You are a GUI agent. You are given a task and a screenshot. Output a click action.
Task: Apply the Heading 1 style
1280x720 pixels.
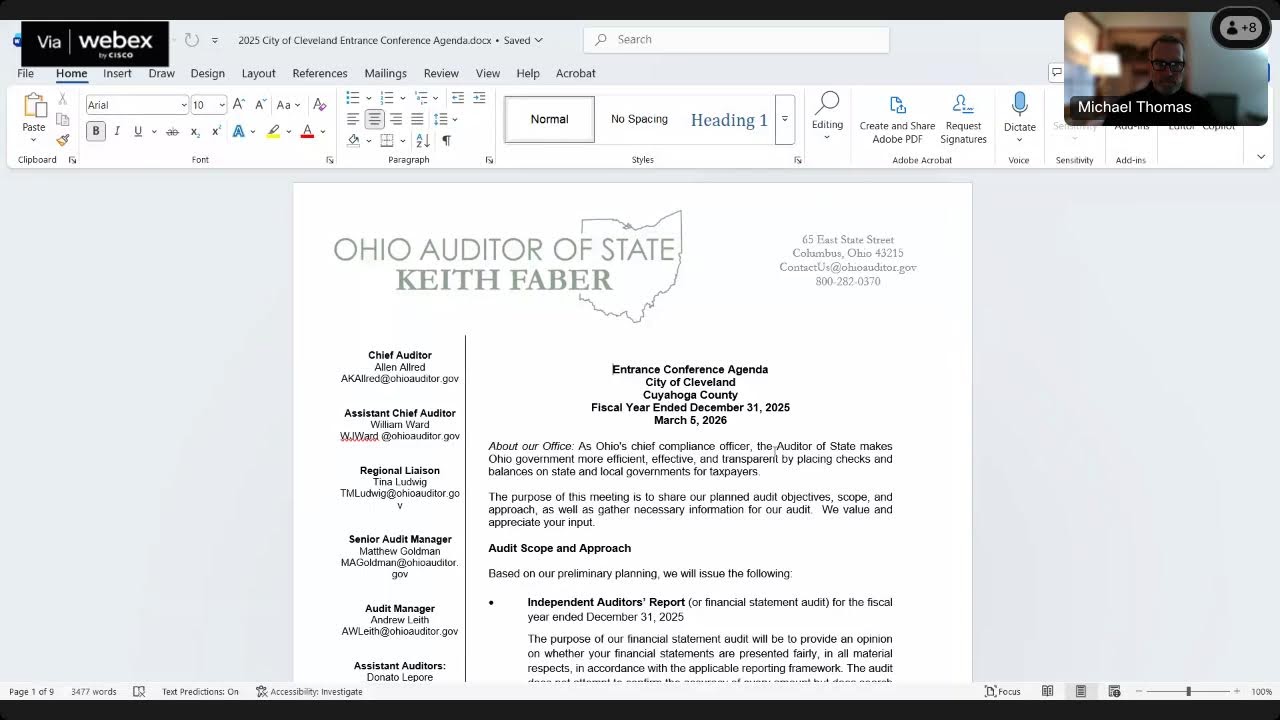tap(729, 119)
